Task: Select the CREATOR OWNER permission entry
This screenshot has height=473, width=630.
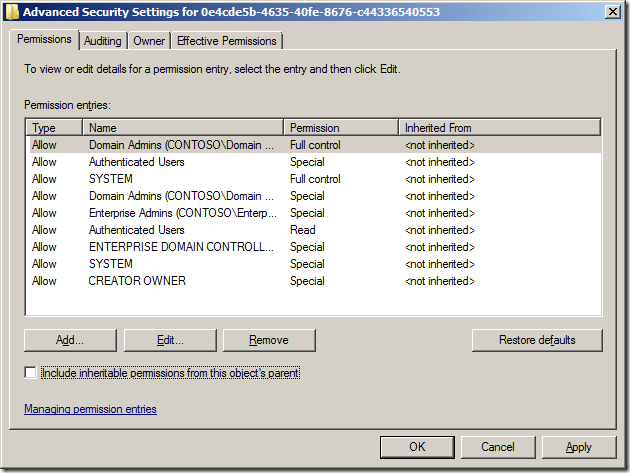Action: [x=138, y=281]
